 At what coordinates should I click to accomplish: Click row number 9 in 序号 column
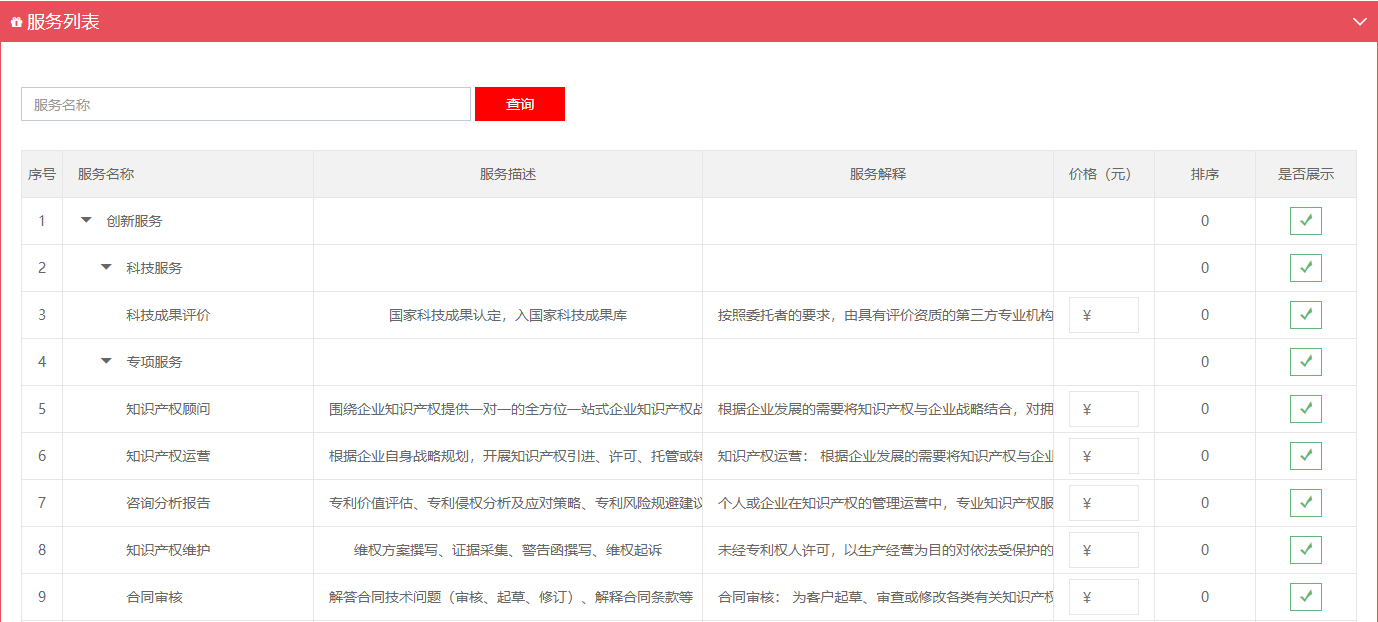coord(42,597)
